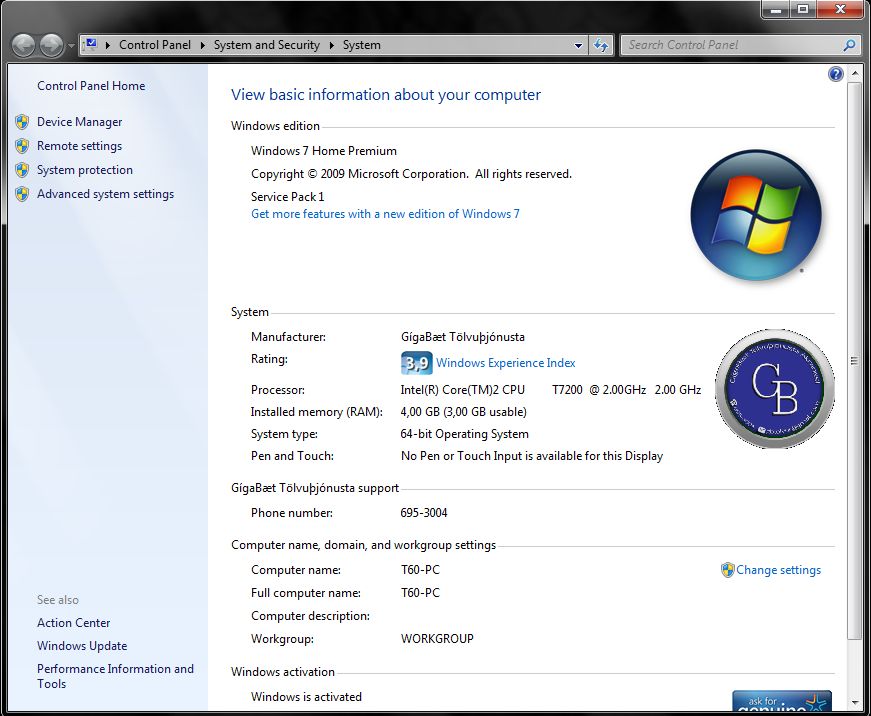Click the GB manufacturer logo
This screenshot has height=716, width=871.
click(x=774, y=388)
